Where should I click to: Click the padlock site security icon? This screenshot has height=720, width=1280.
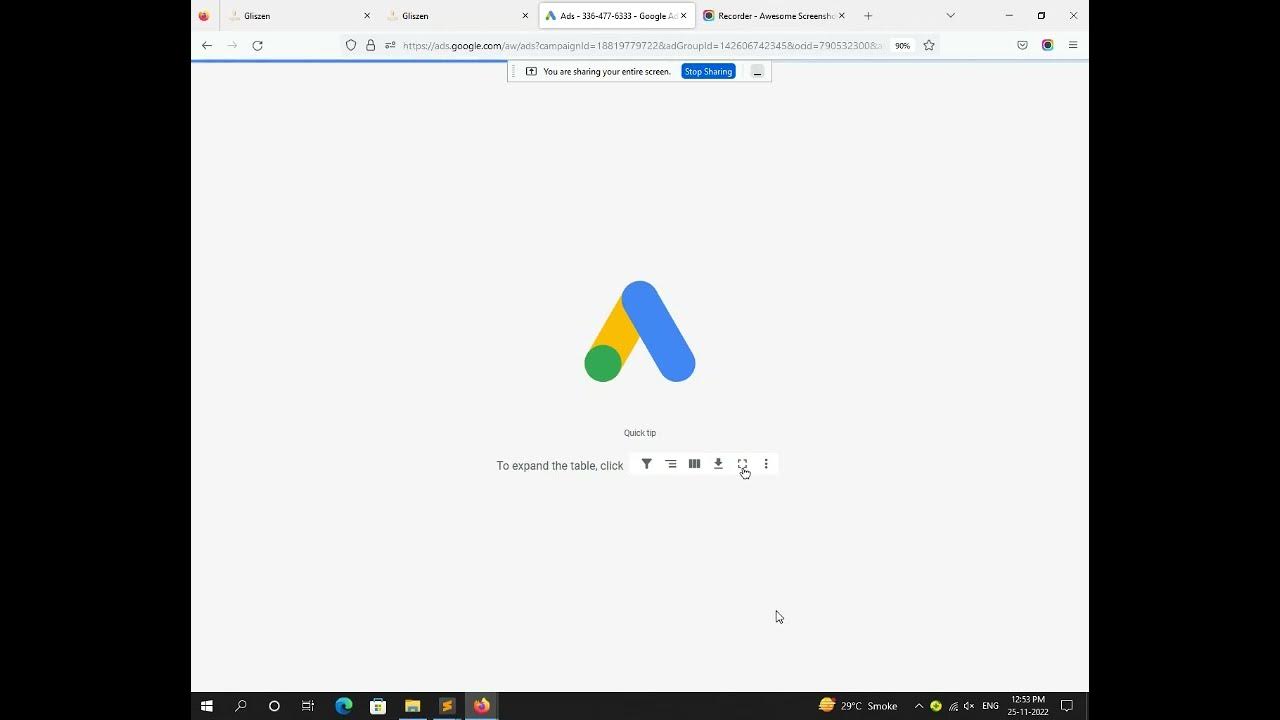370,45
